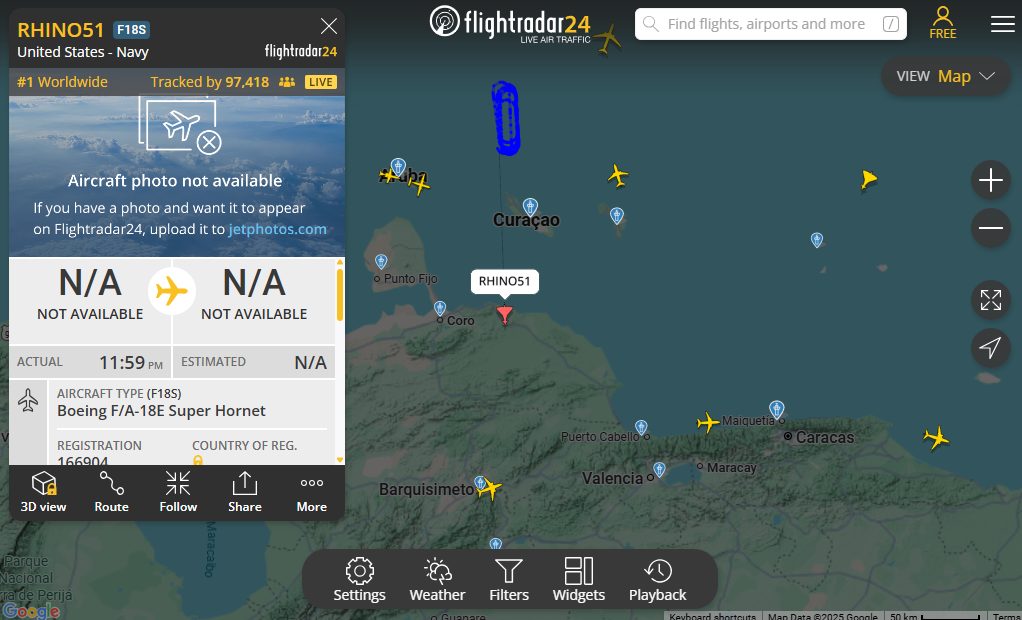This screenshot has height=620, width=1022.
Task: Open the hamburger main menu
Action: [x=1002, y=24]
